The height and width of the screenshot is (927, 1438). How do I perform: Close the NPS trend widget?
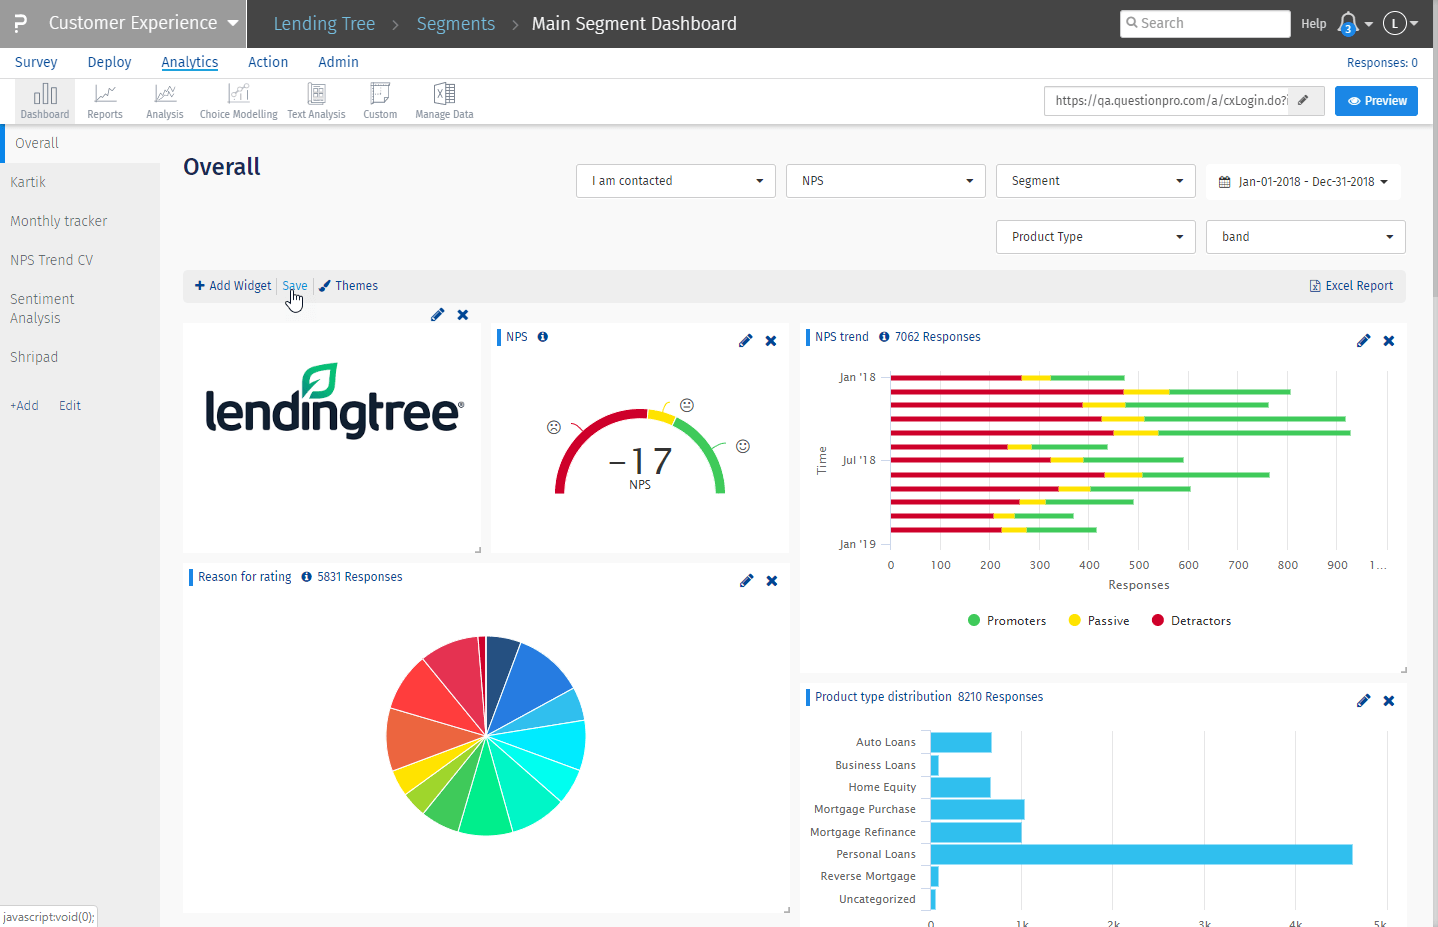pyautogui.click(x=1389, y=341)
